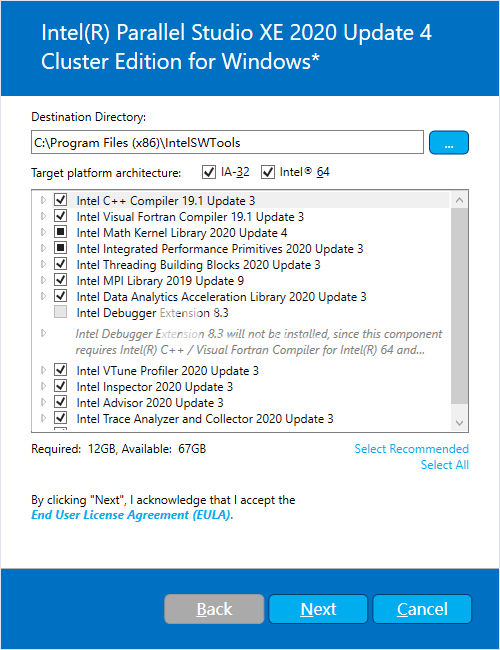Toggle the Intel 64 architecture checkbox
Viewport: 500px width, 650px height.
coord(267,172)
